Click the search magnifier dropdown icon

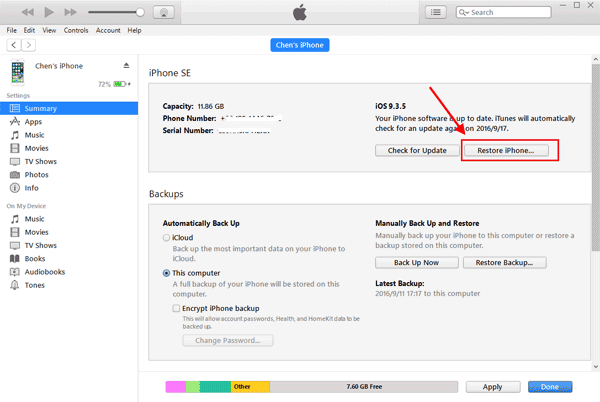tap(463, 12)
